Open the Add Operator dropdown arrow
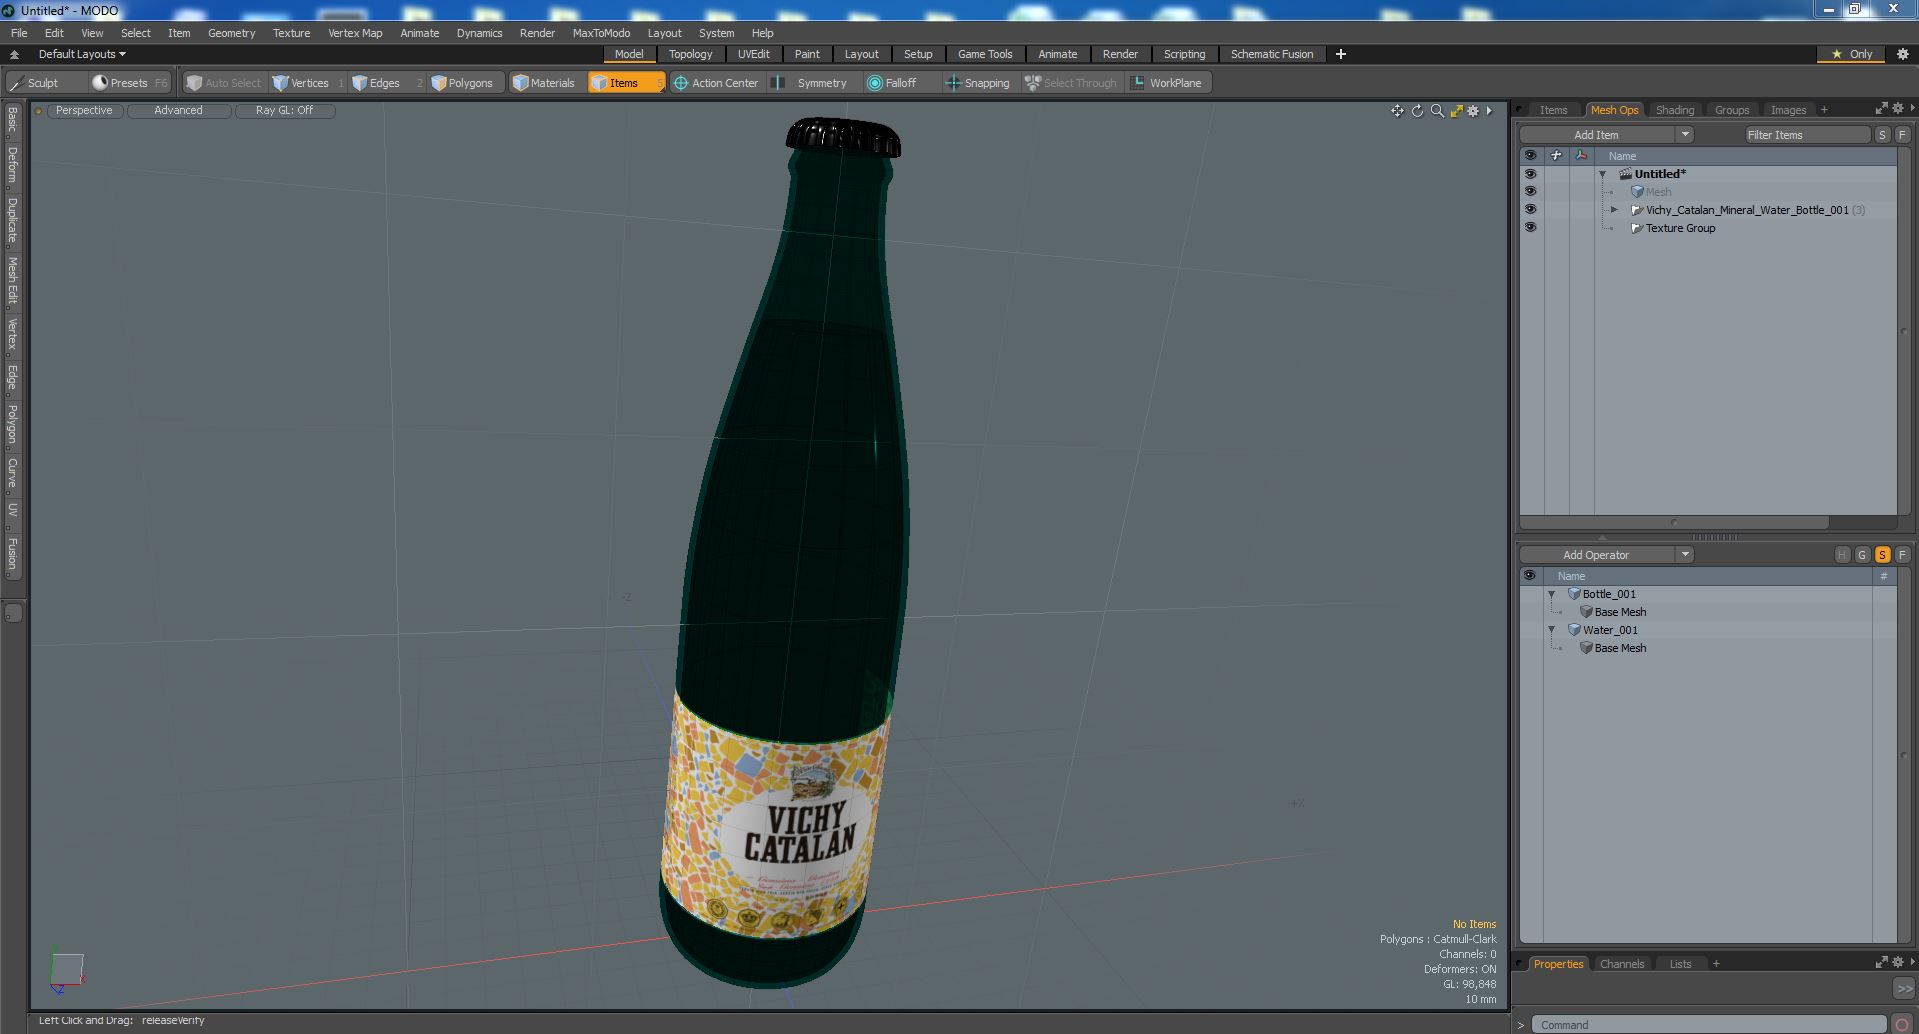 click(x=1685, y=555)
